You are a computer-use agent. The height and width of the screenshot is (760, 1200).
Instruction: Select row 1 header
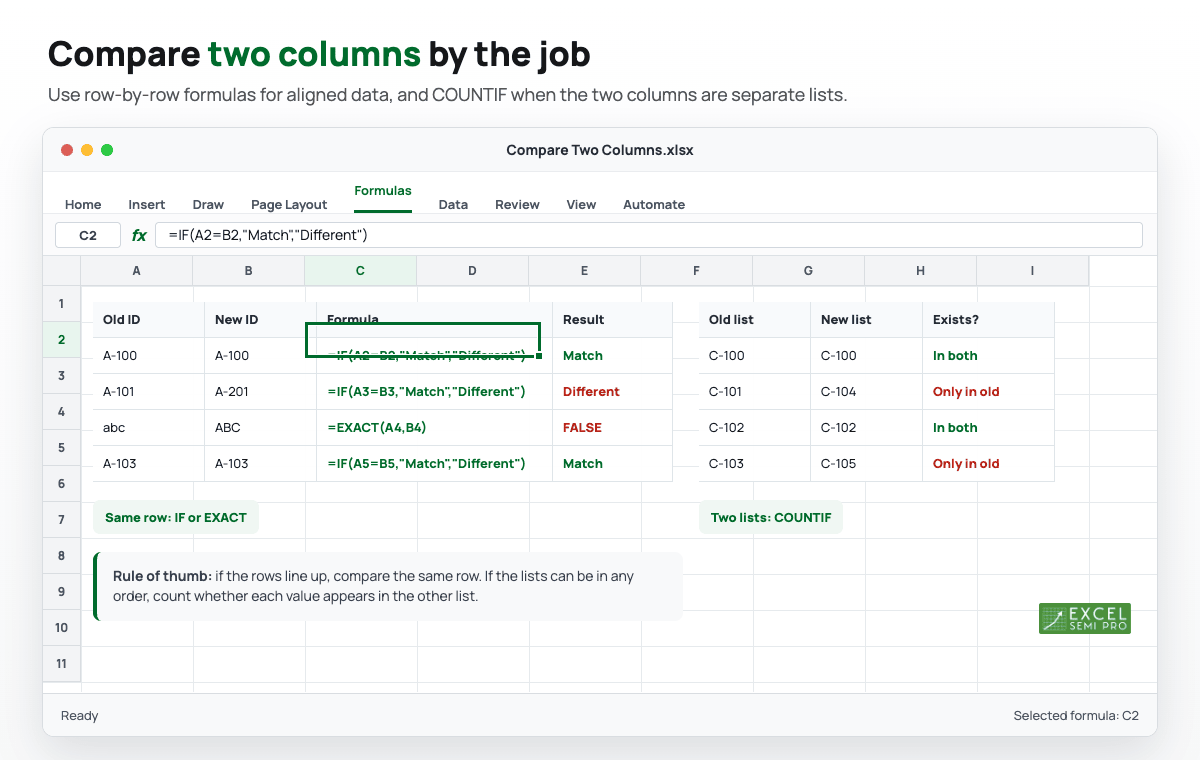[61, 304]
